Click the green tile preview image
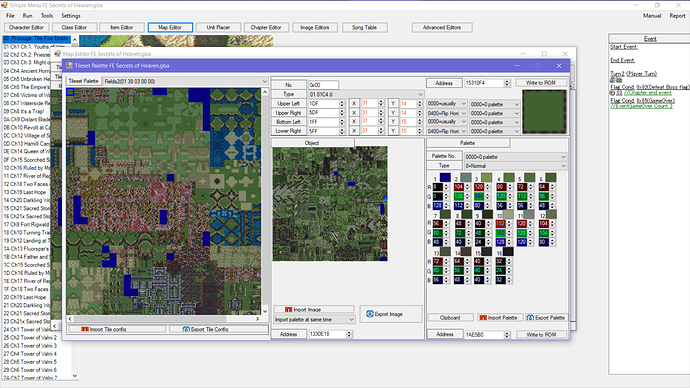The width and height of the screenshot is (690, 388). click(x=544, y=112)
